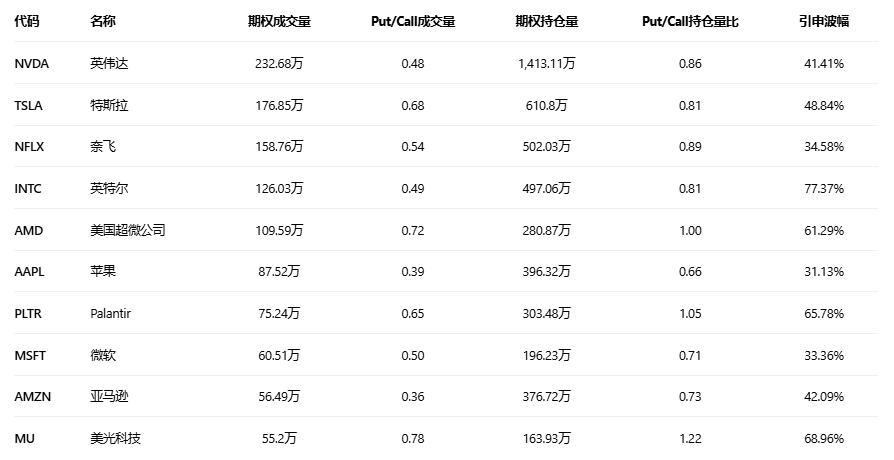Viewport: 894px width, 460px height.
Task: Open the 奈飞 stock name
Action: pyautogui.click(x=102, y=147)
